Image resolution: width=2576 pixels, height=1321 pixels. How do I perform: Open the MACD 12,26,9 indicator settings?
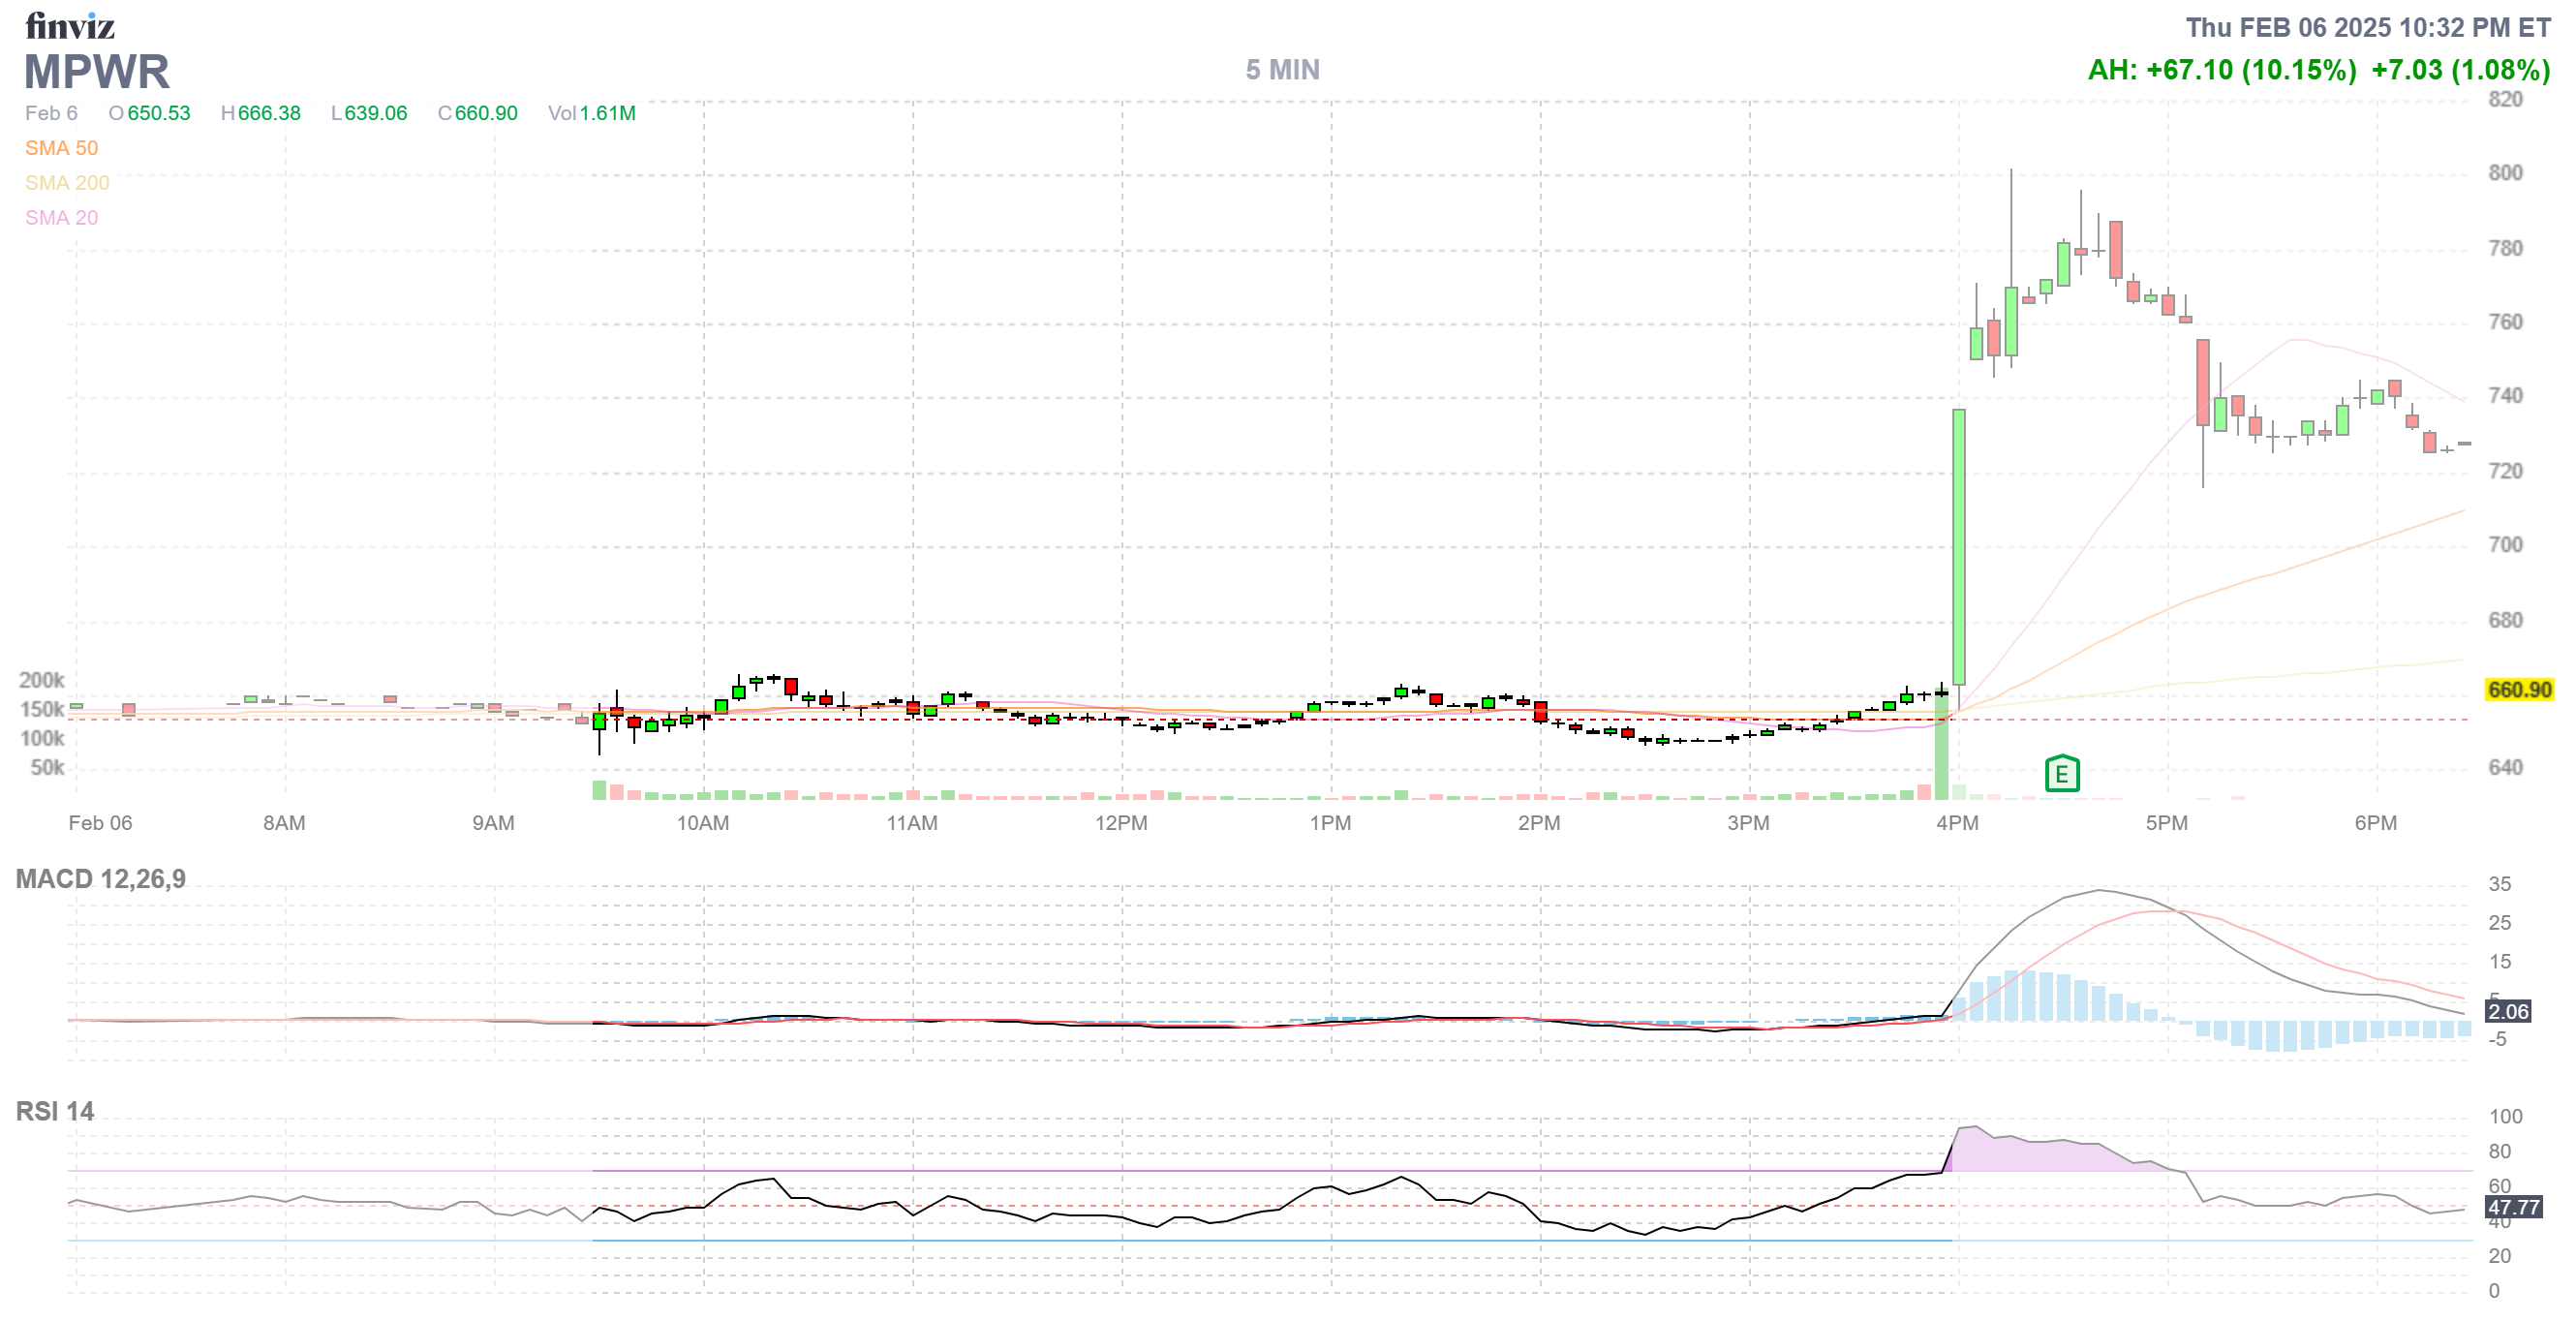coord(100,879)
